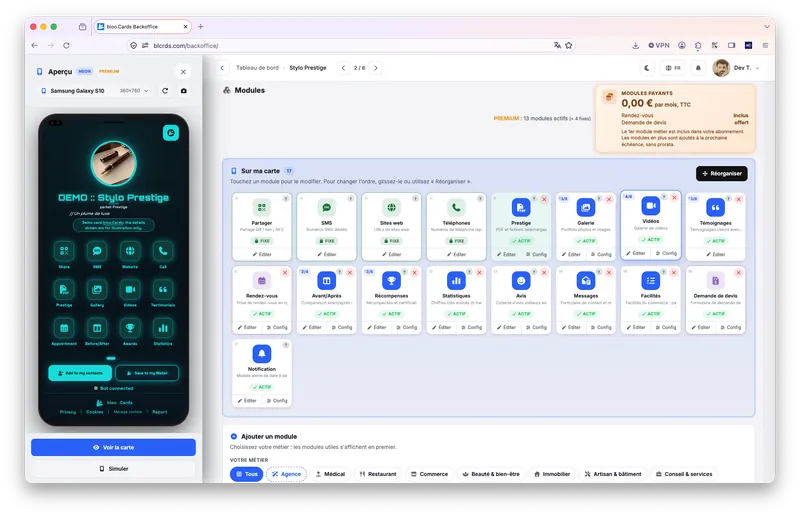
Task: Click the Sites web globe icon
Action: click(x=391, y=207)
